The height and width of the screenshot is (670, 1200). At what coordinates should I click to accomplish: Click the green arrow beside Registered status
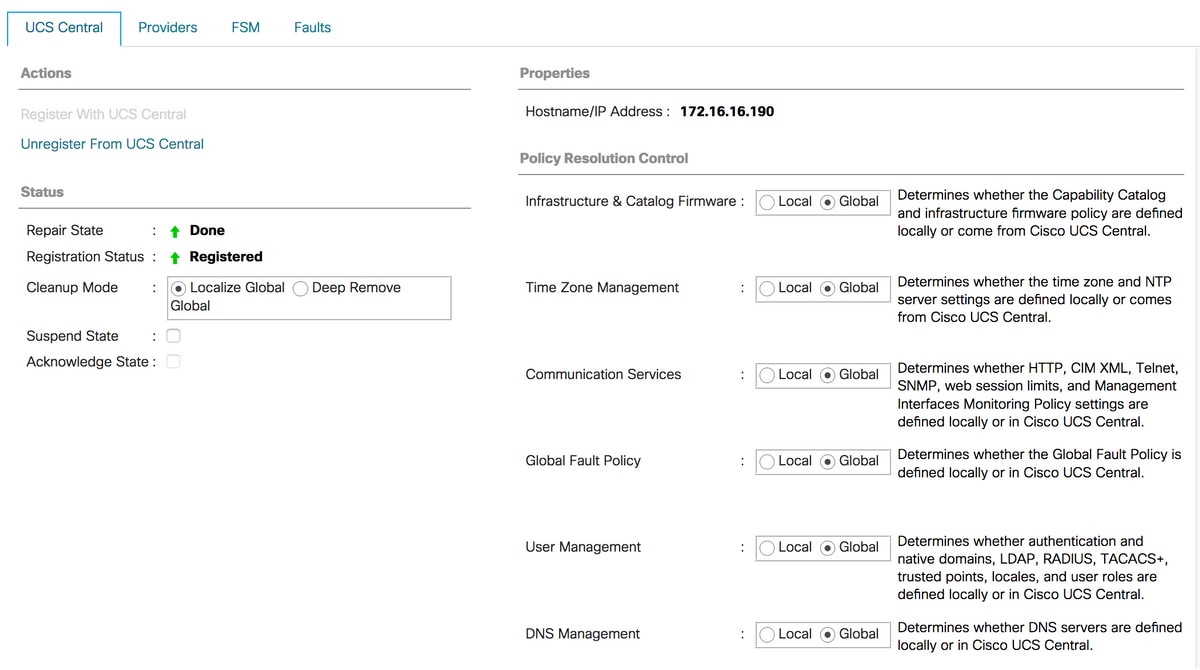(175, 257)
